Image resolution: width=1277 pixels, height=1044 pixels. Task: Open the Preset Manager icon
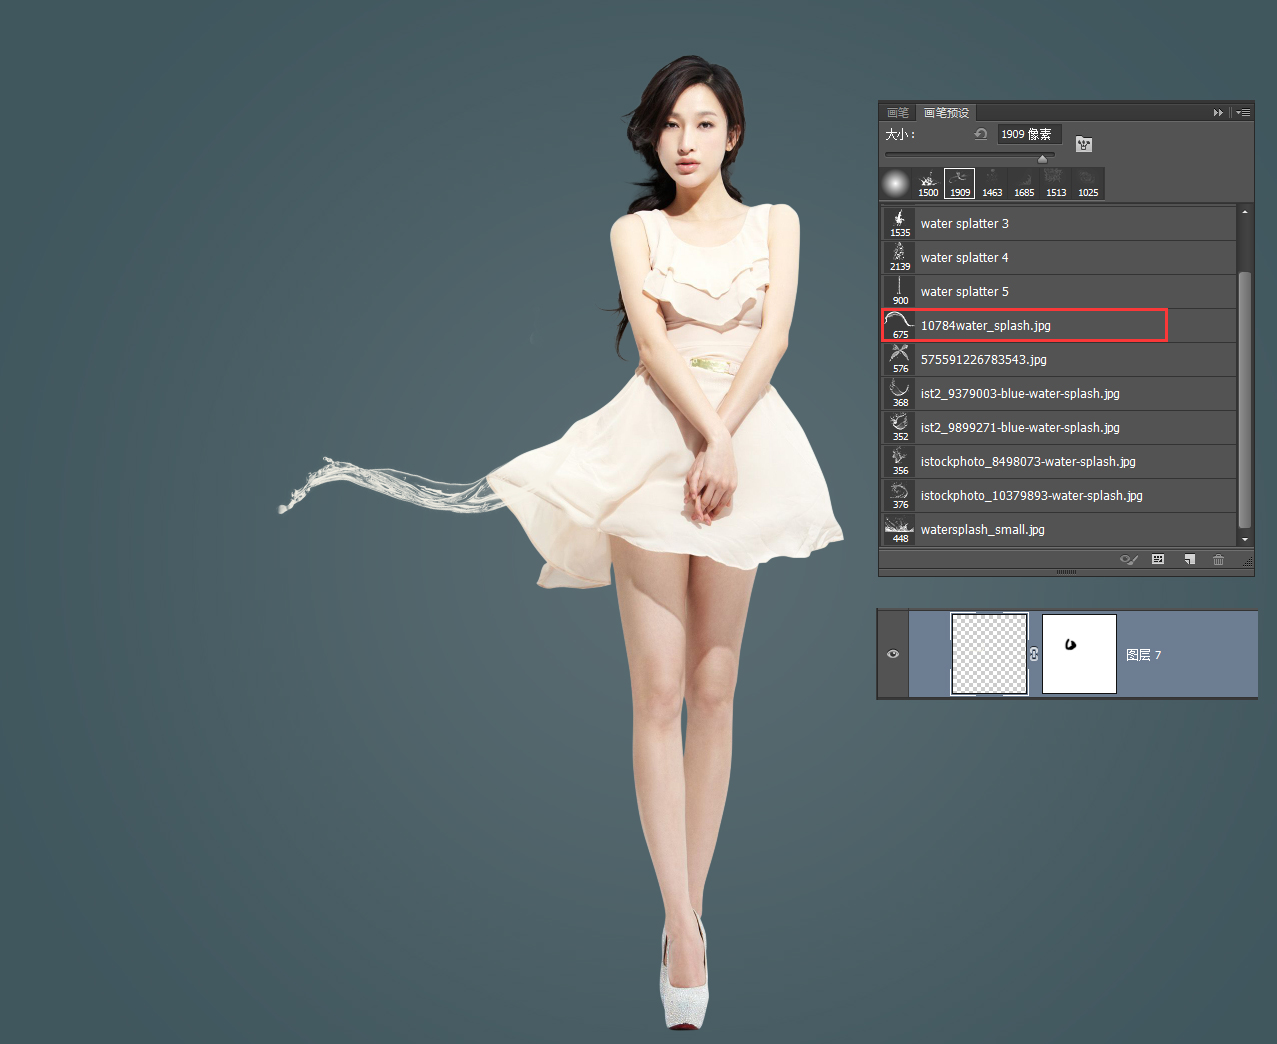tap(1158, 560)
